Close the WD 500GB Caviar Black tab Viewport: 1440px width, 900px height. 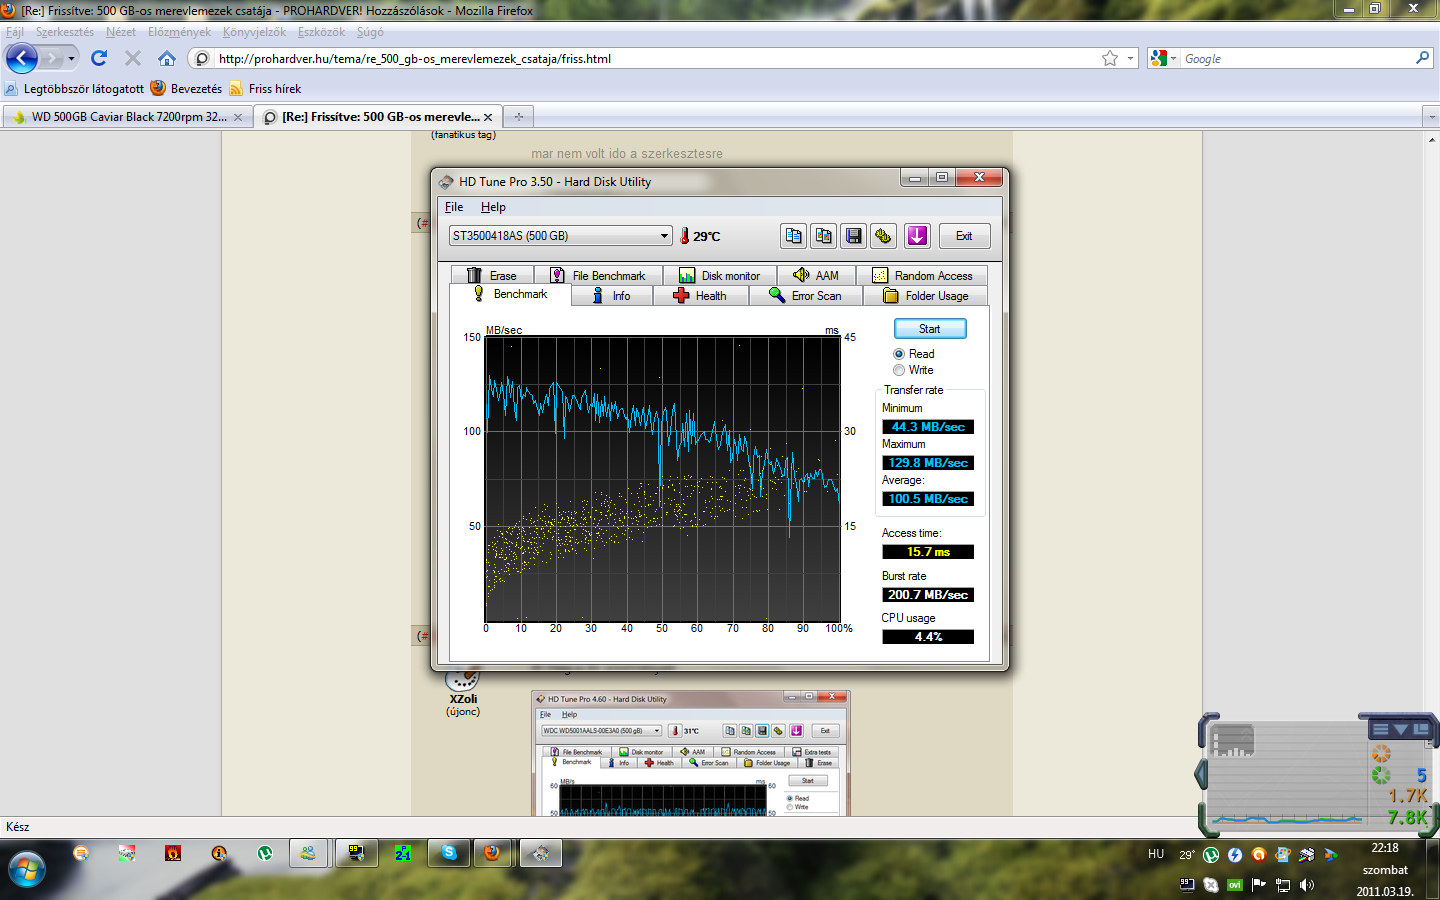[238, 117]
